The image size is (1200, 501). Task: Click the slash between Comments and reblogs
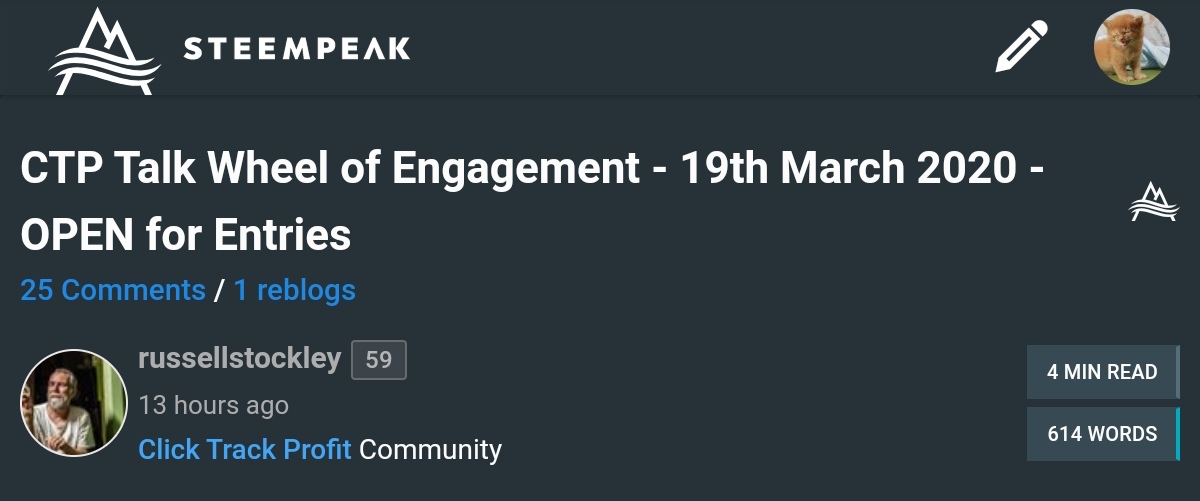click(x=219, y=290)
